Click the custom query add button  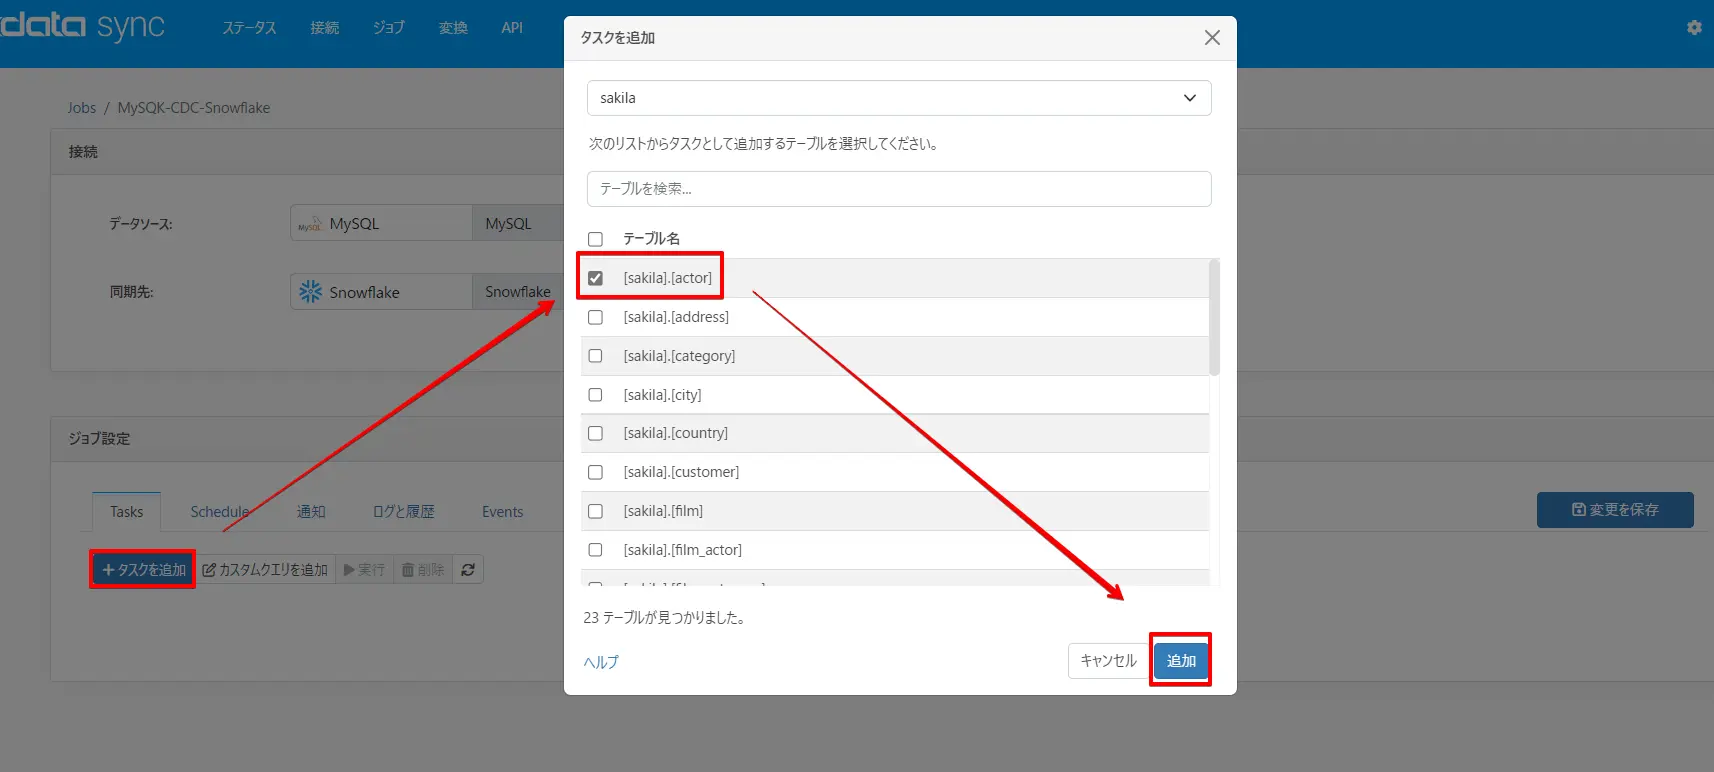click(x=265, y=570)
